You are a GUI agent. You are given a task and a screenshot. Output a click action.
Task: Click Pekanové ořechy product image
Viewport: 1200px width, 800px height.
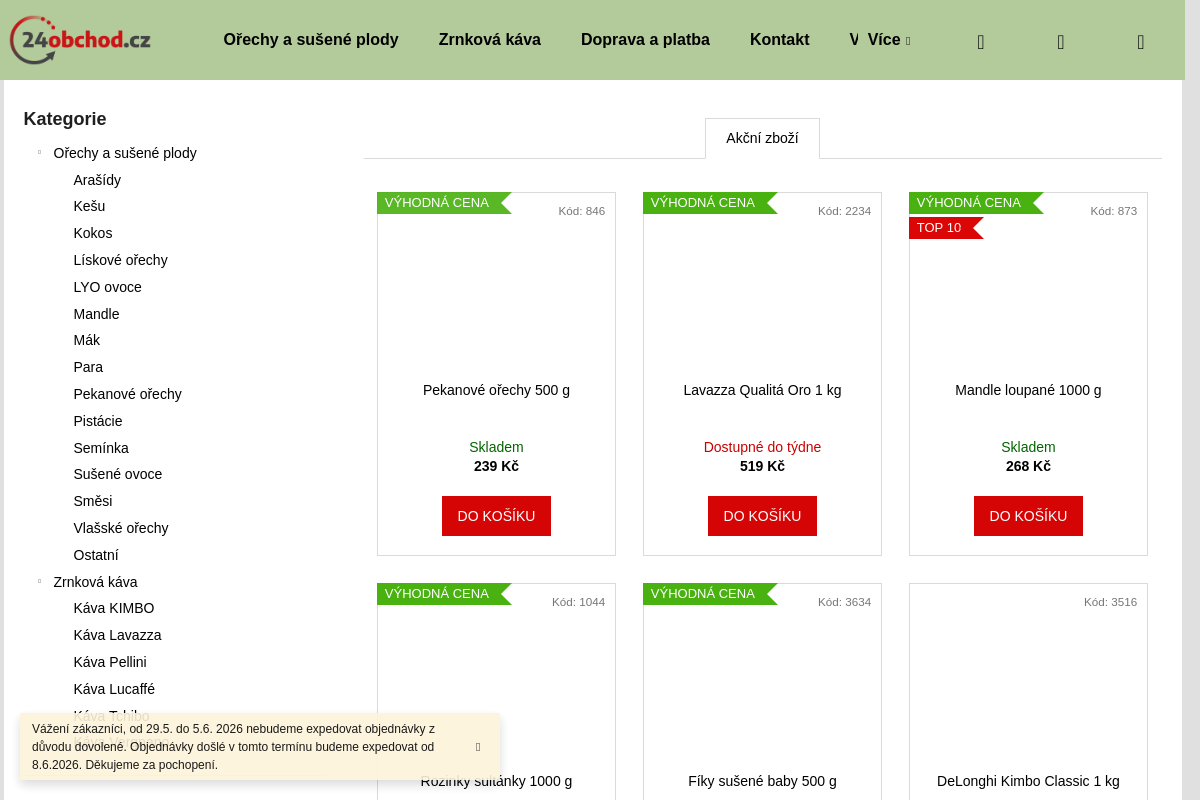[x=496, y=295]
